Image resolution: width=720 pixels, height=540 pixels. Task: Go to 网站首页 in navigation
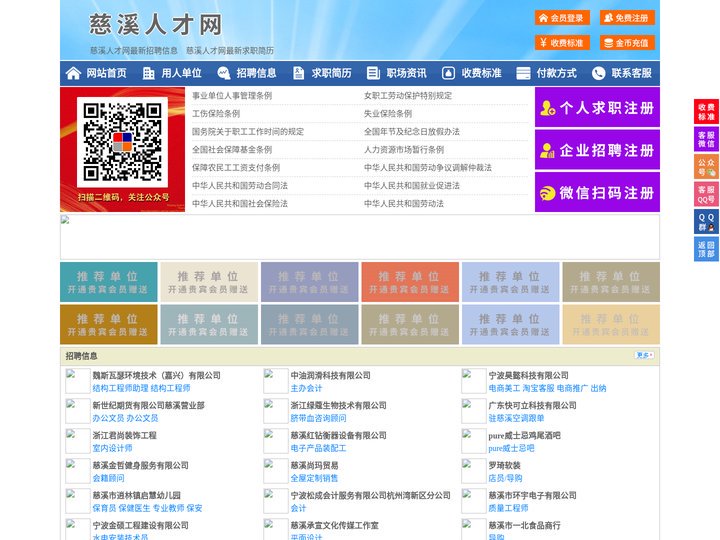(x=106, y=73)
